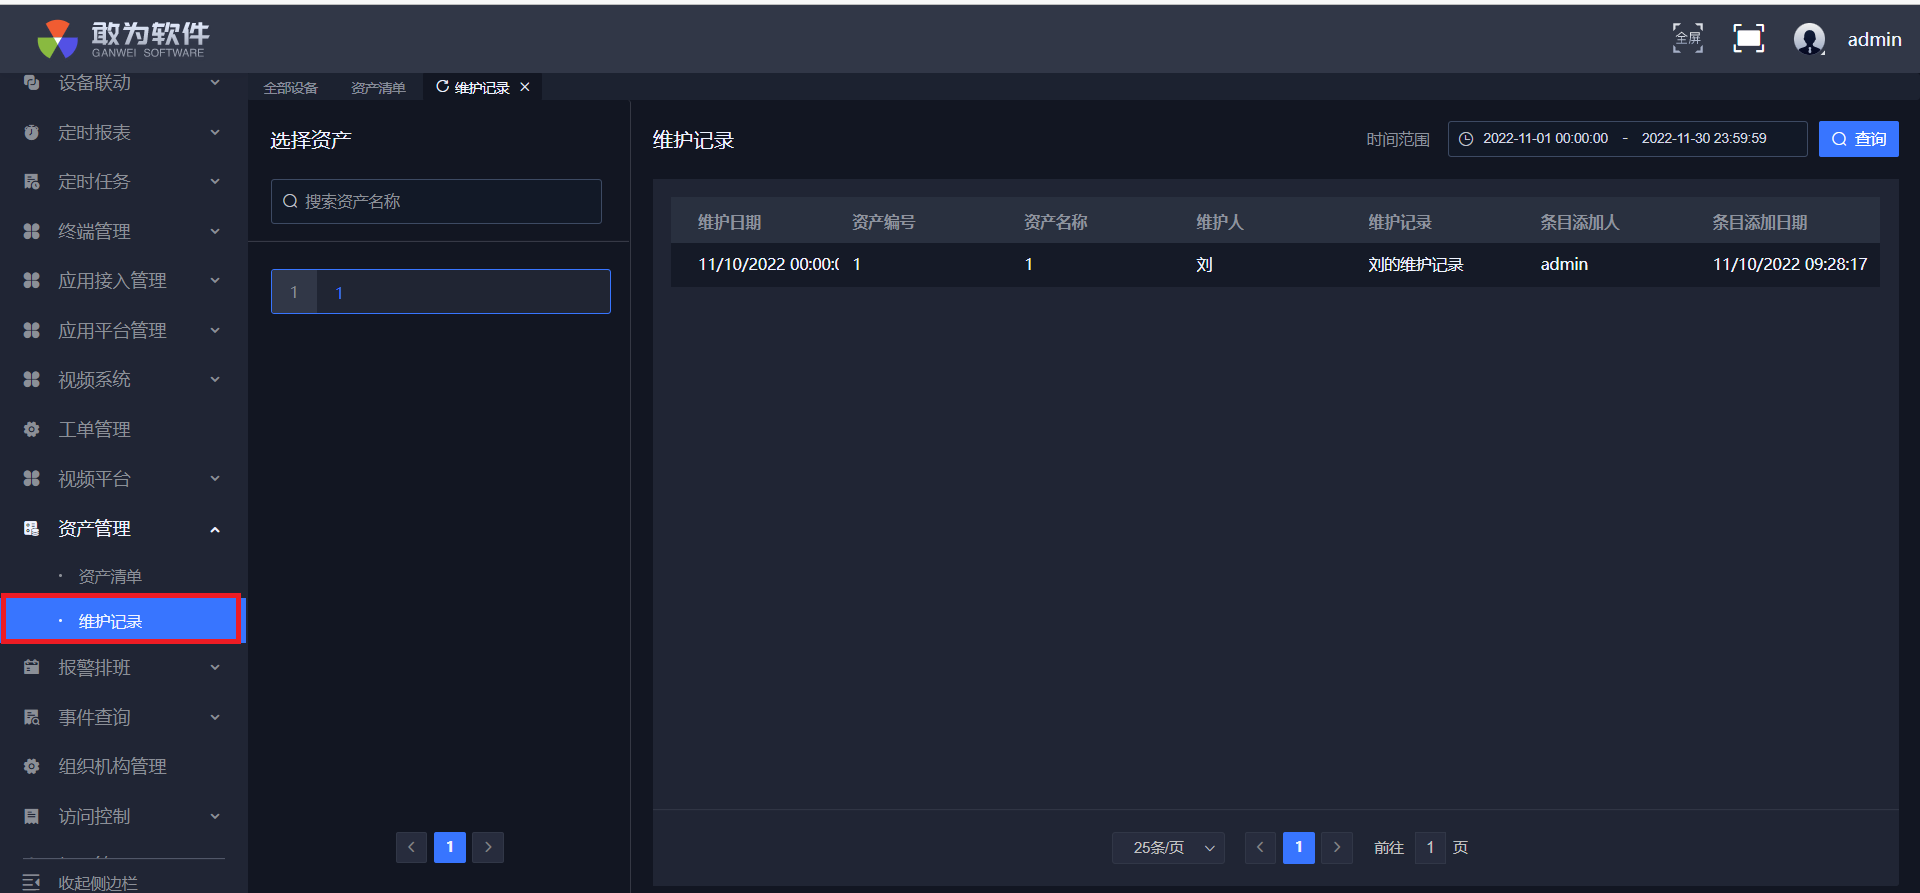Go to previous page in asset list
This screenshot has width=1920, height=893.
(411, 847)
